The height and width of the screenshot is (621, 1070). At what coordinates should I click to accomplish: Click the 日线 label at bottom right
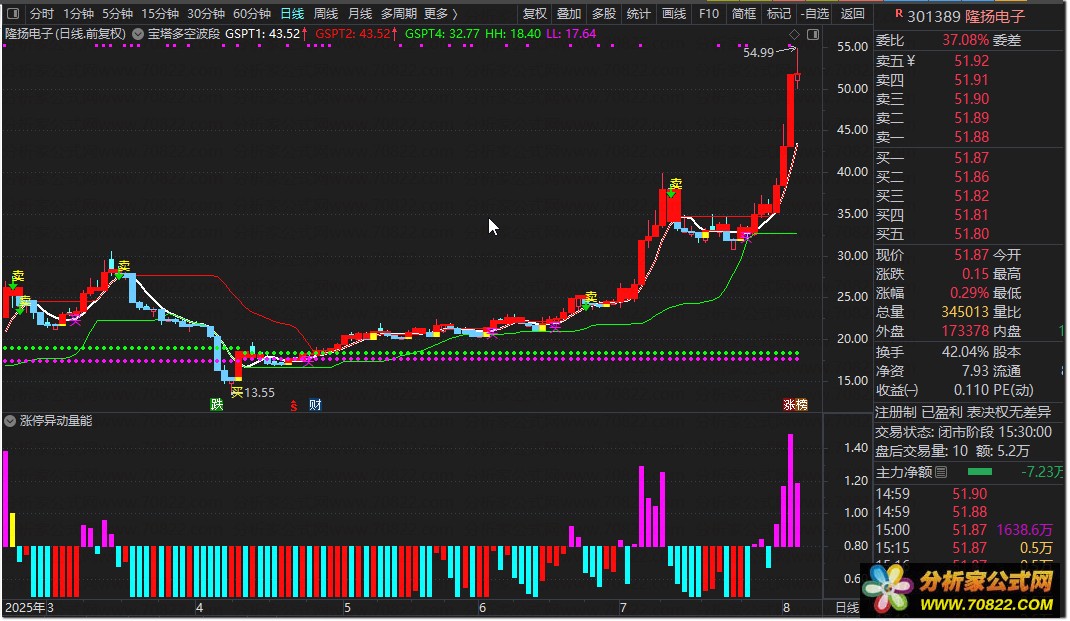point(847,607)
